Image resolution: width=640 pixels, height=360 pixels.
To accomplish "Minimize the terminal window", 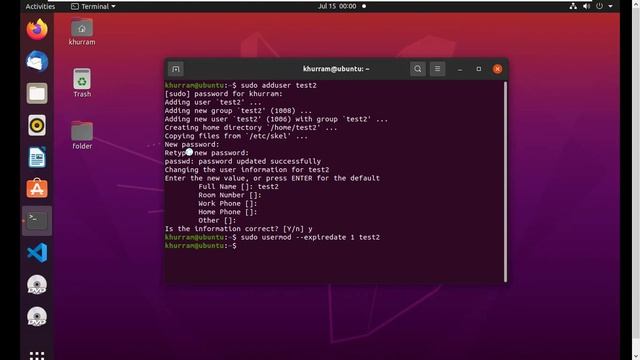I will [x=460, y=69].
